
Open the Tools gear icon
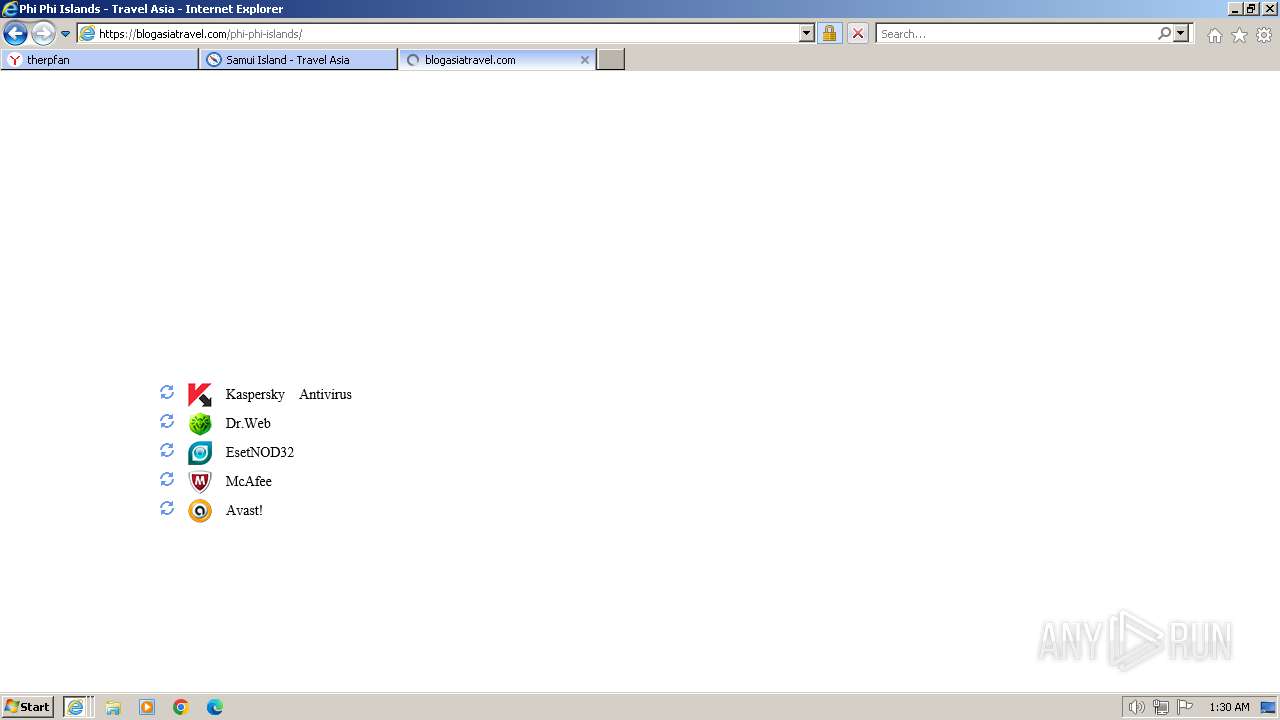coord(1264,35)
